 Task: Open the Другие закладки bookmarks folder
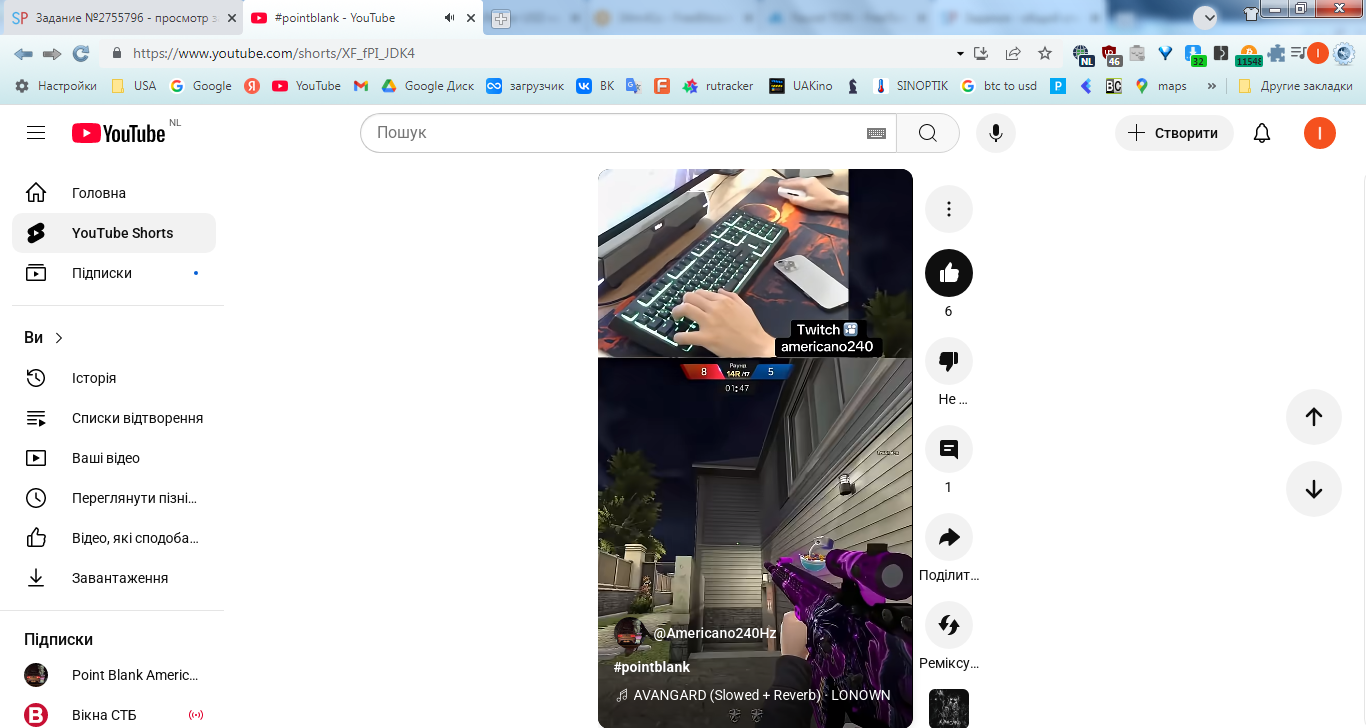1294,86
